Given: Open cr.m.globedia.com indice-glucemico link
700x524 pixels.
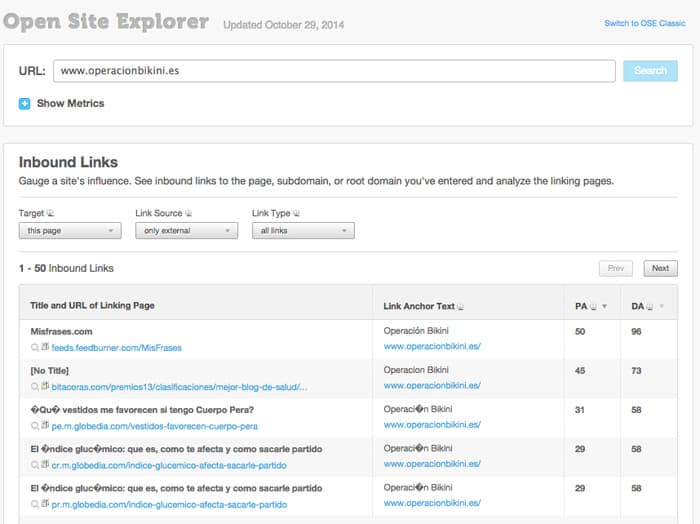Looking at the screenshot, I should [169, 466].
